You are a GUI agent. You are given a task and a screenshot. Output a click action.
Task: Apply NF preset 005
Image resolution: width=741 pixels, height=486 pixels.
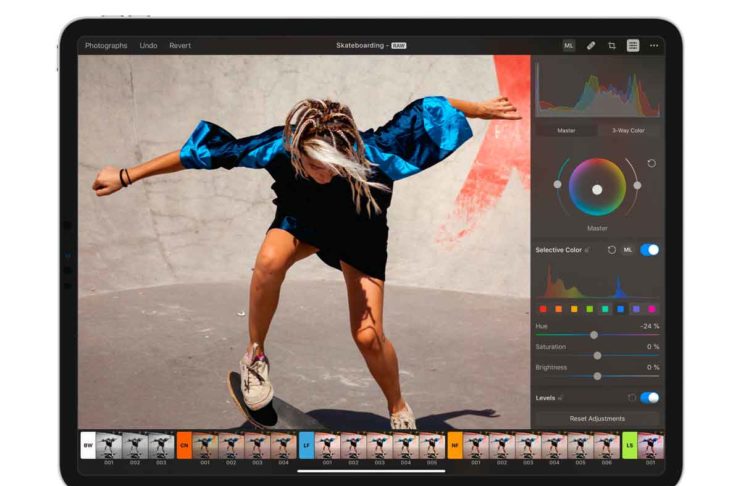click(581, 445)
